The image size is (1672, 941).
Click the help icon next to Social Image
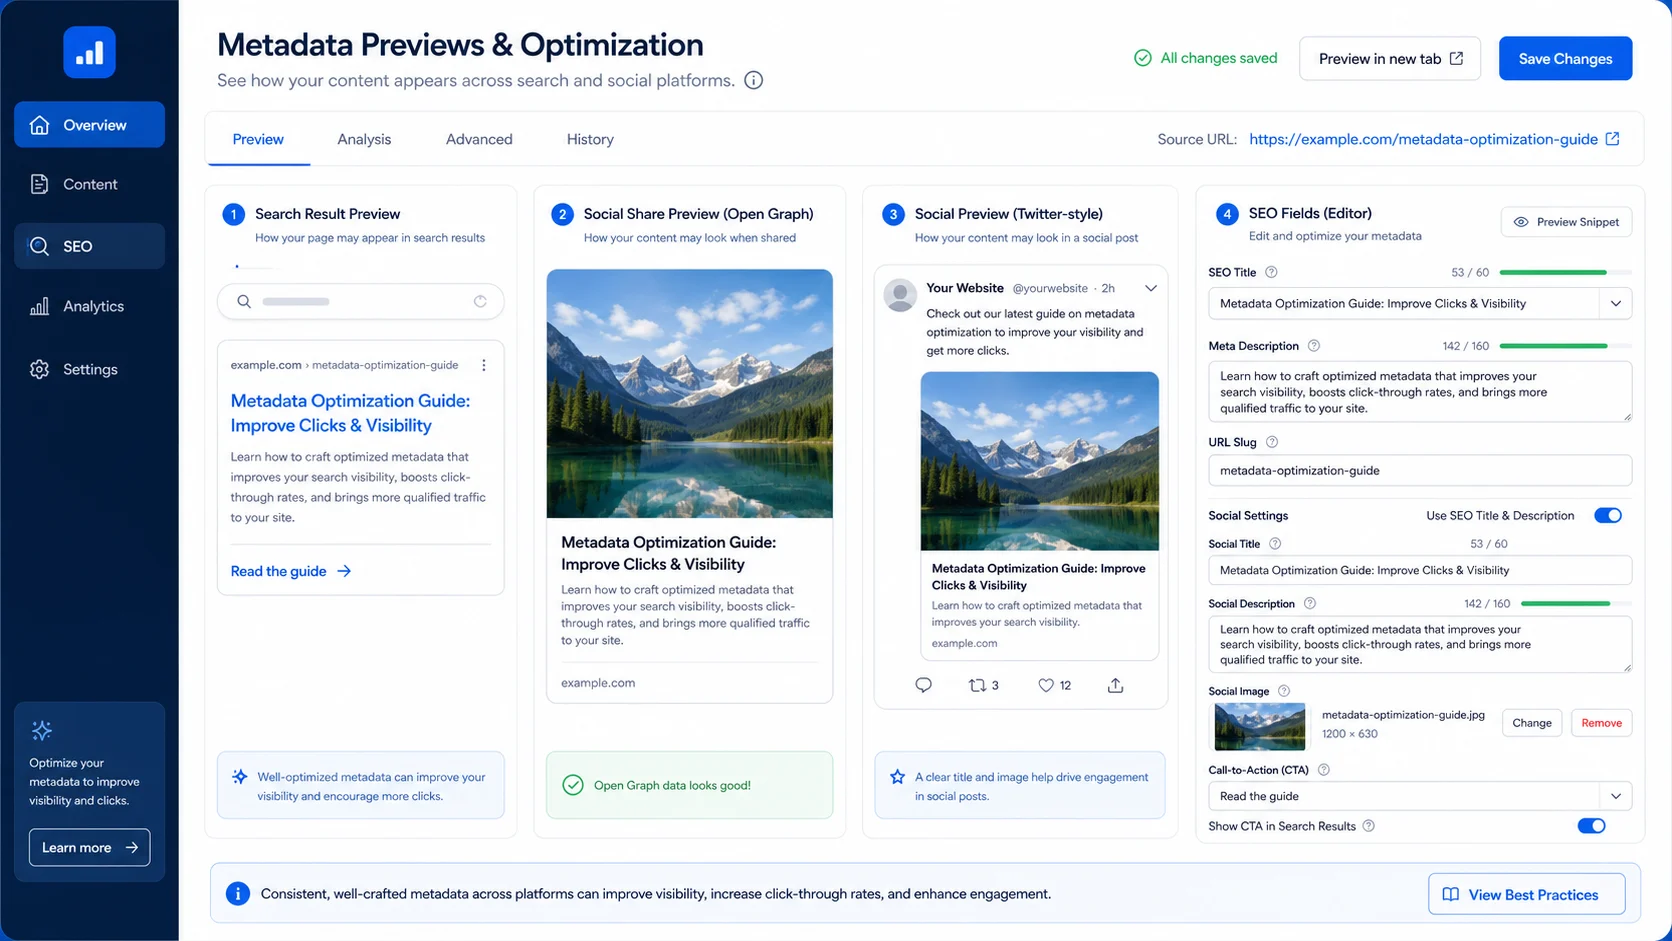1284,691
